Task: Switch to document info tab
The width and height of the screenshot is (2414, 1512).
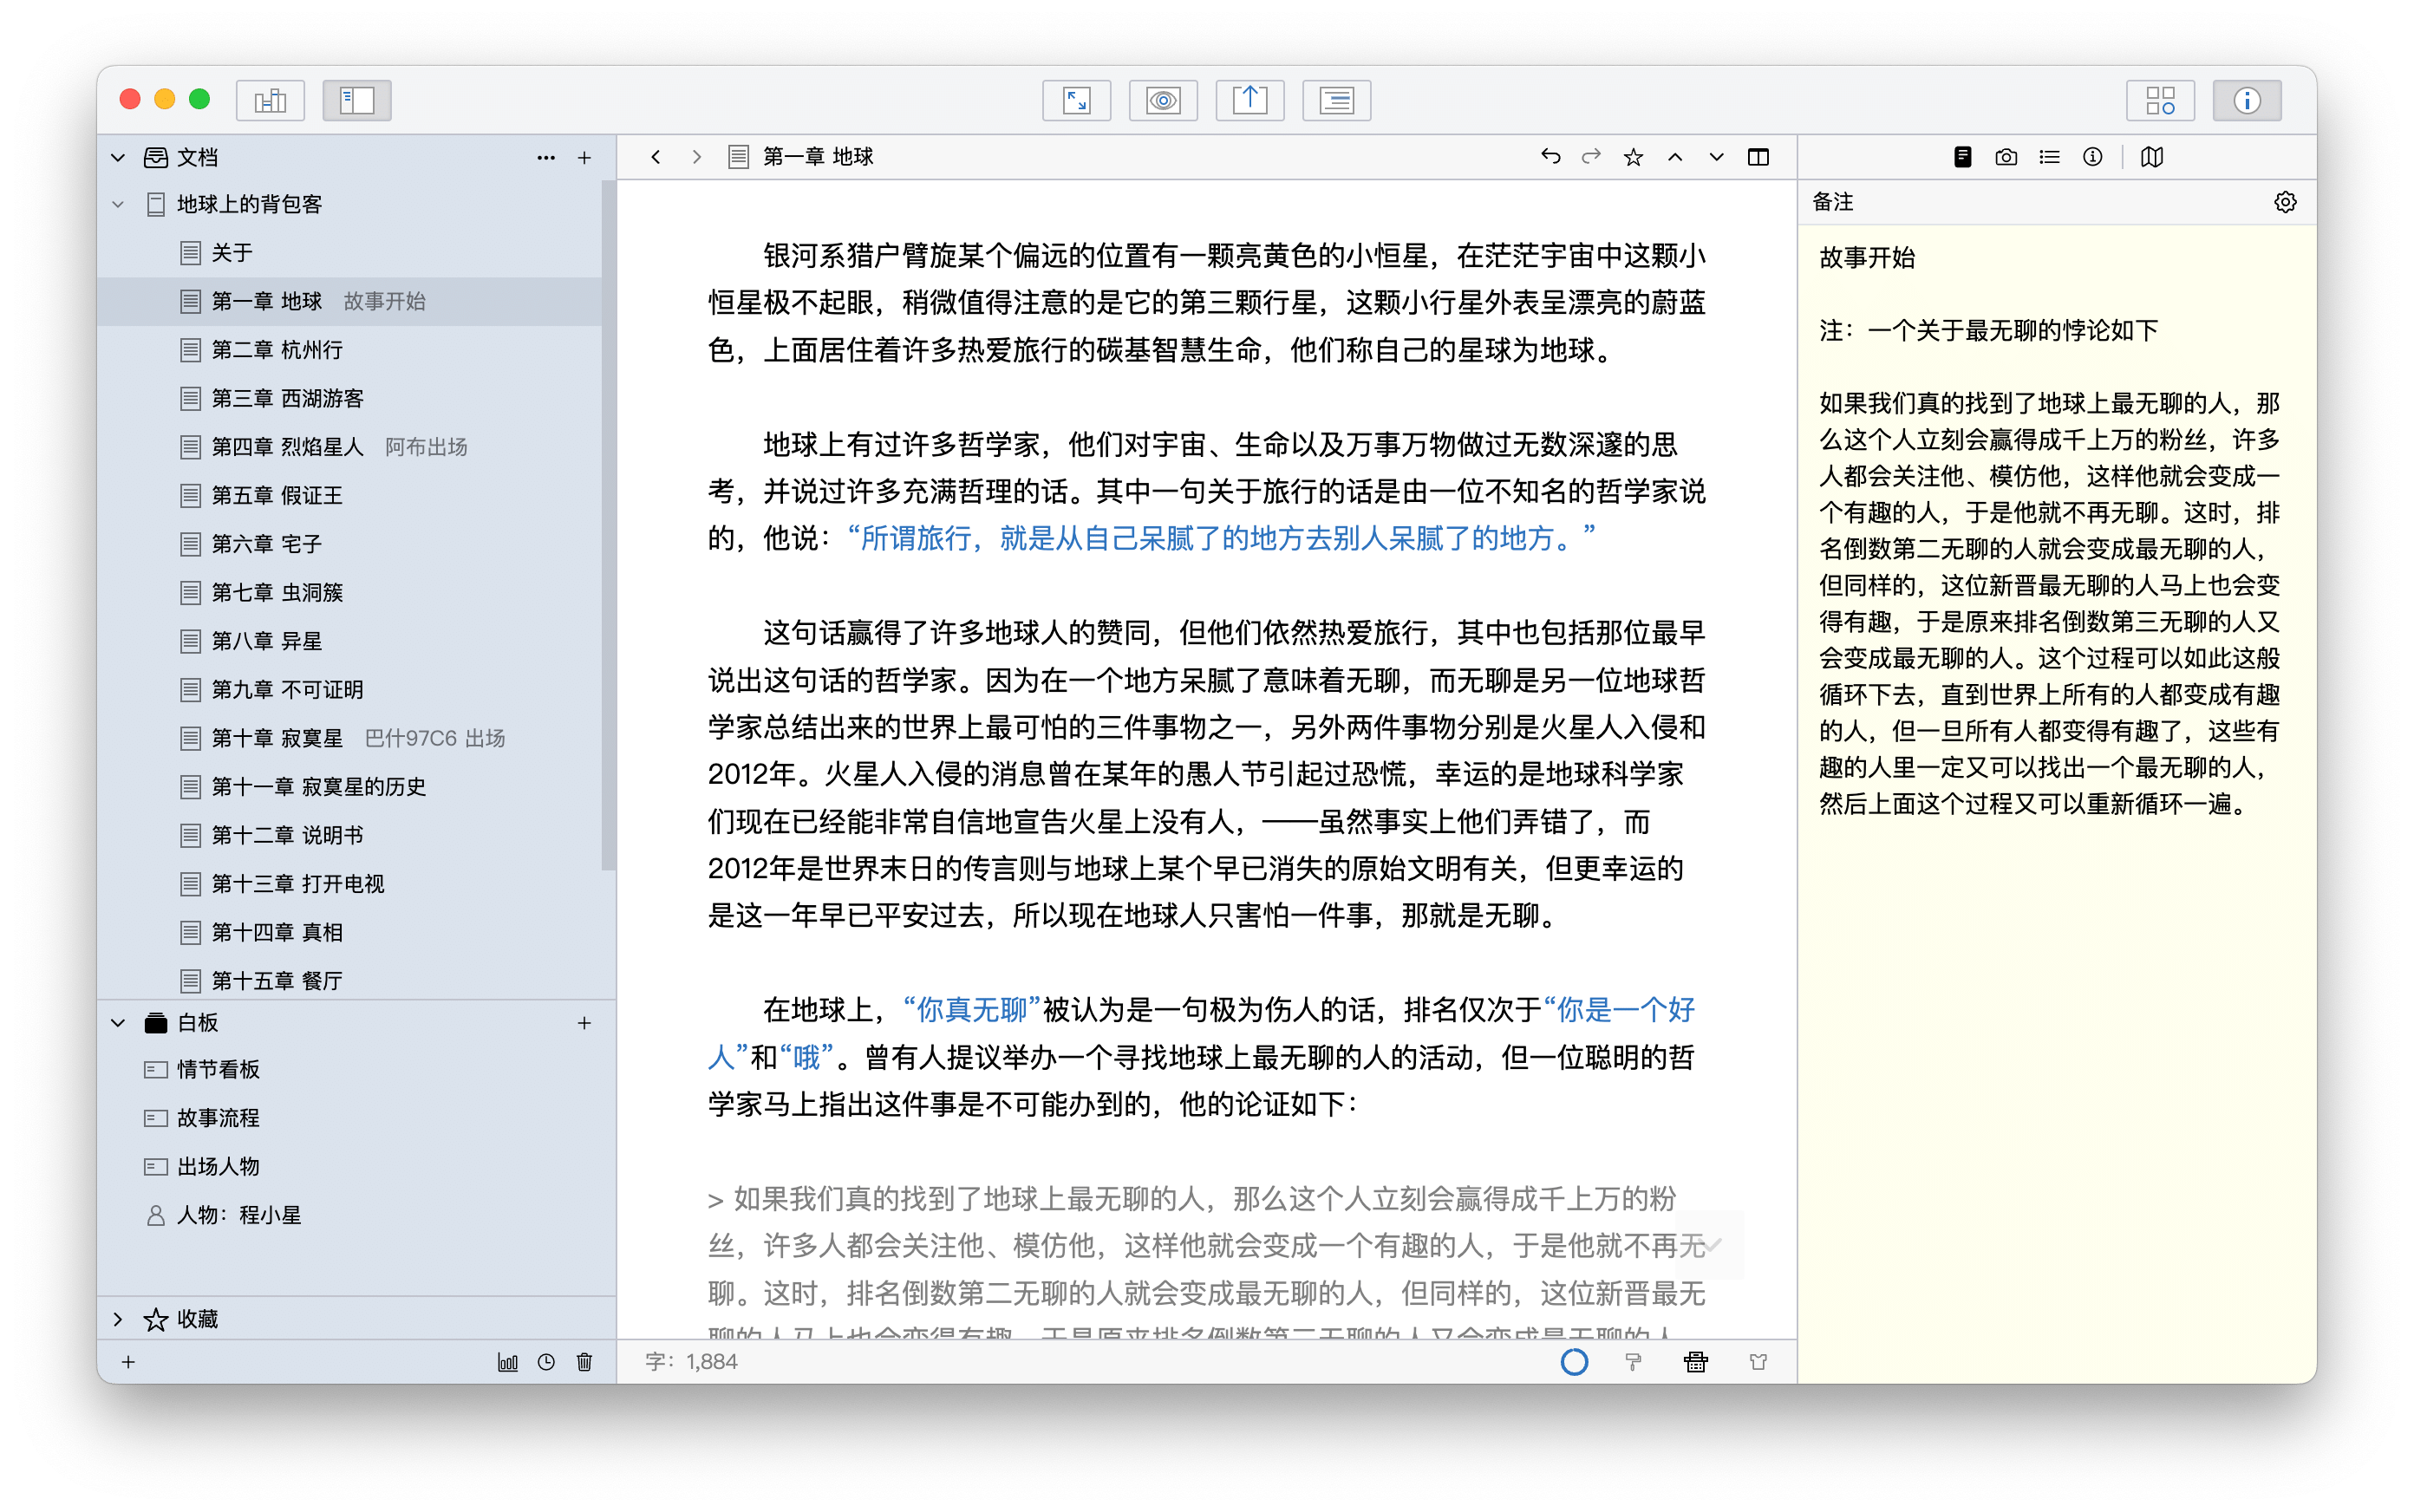Action: click(x=2092, y=157)
